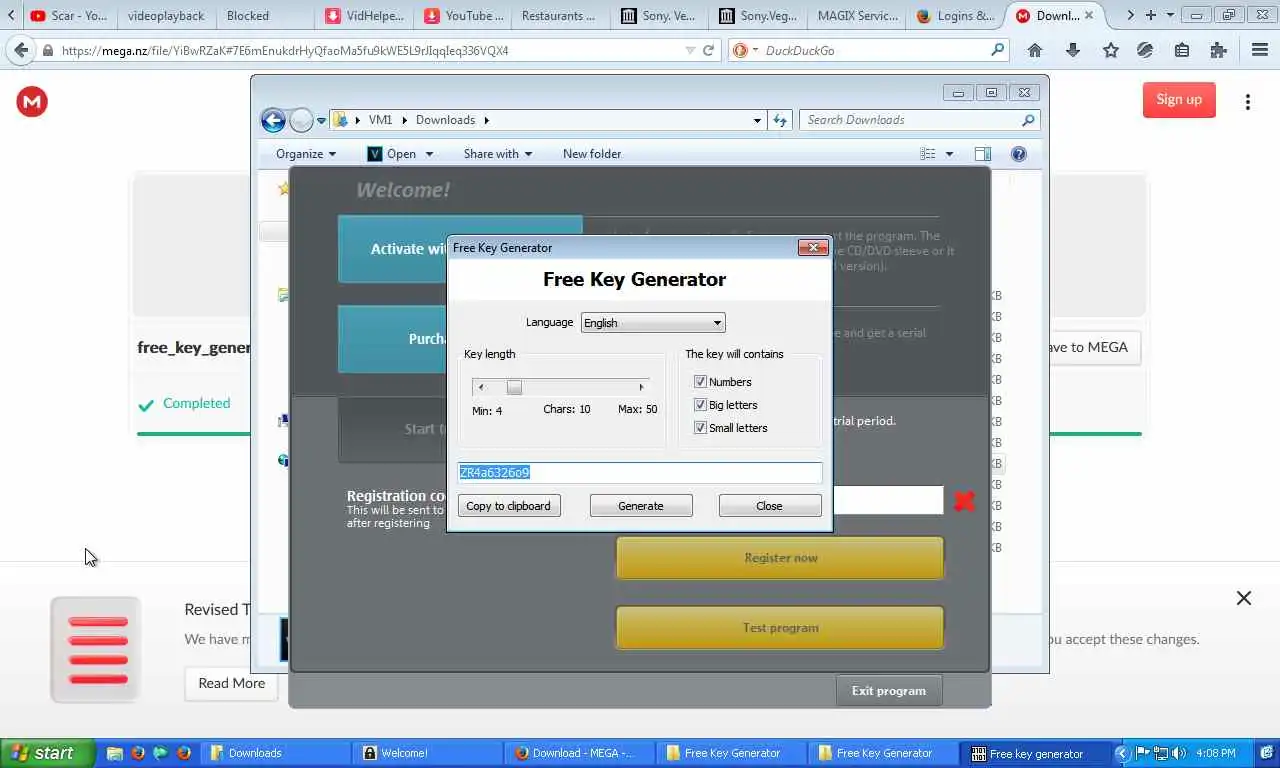Switch to the Blocked tab
Image resolution: width=1280 pixels, height=768 pixels.
[248, 15]
